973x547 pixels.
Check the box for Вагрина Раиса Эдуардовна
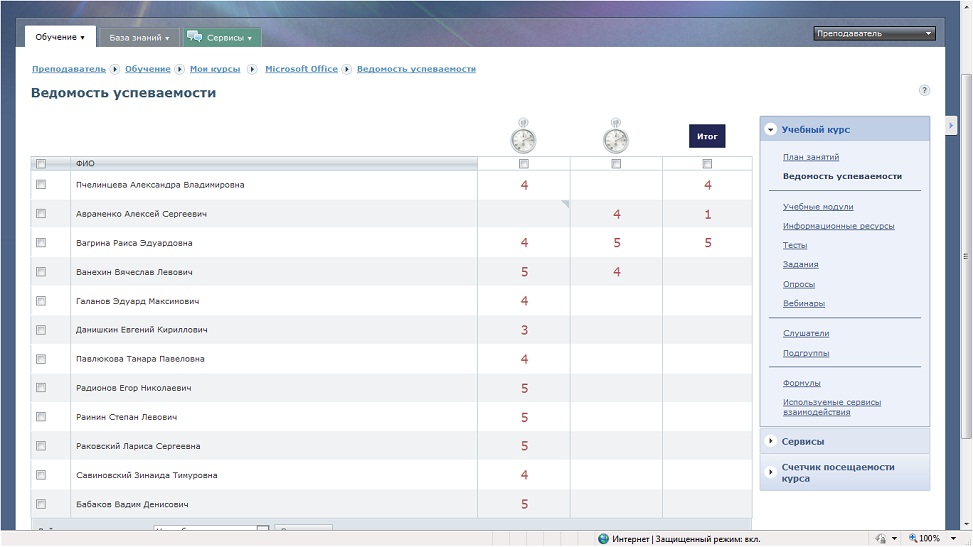coord(41,243)
